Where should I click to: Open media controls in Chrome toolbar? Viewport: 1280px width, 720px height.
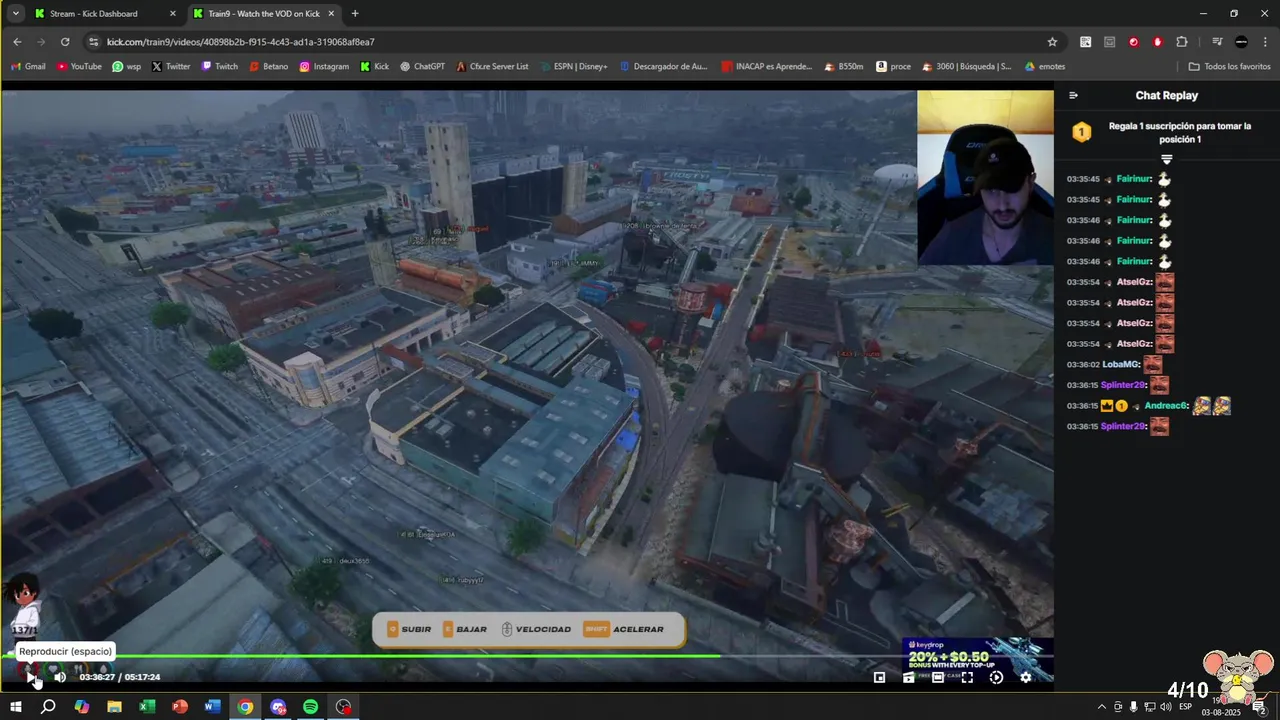[1217, 42]
